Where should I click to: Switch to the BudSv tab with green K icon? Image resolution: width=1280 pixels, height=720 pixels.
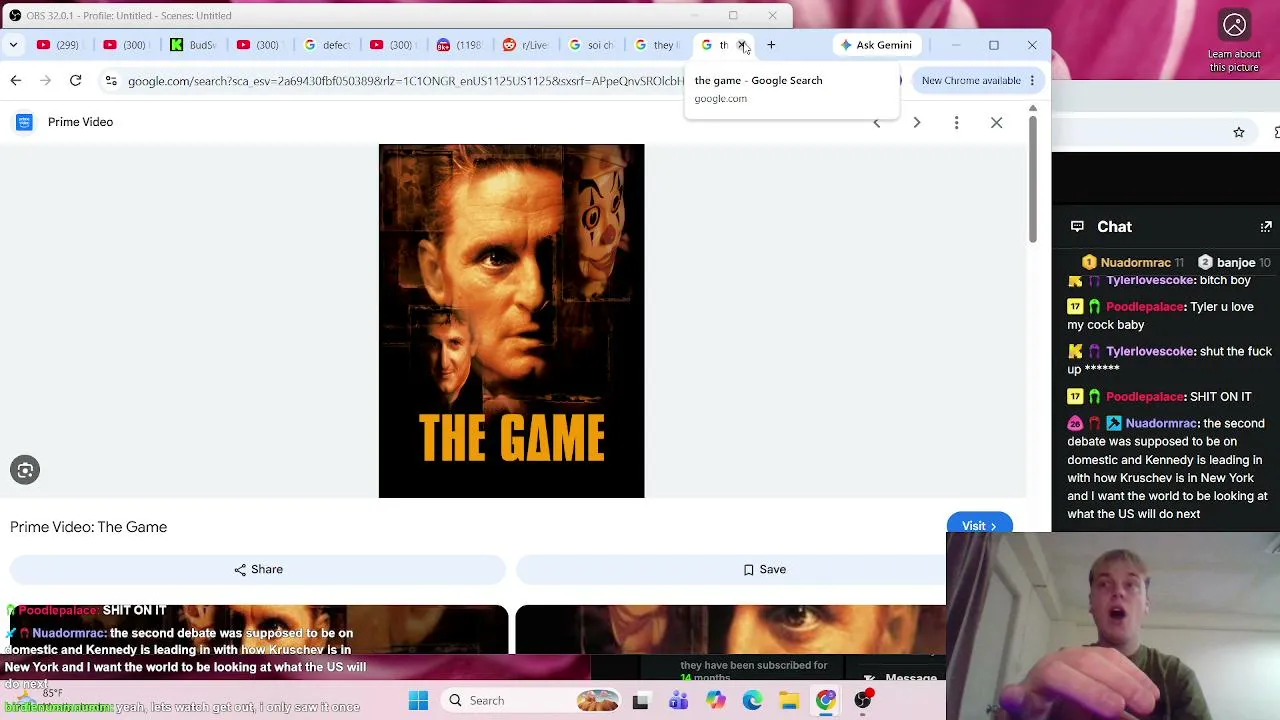coord(193,45)
